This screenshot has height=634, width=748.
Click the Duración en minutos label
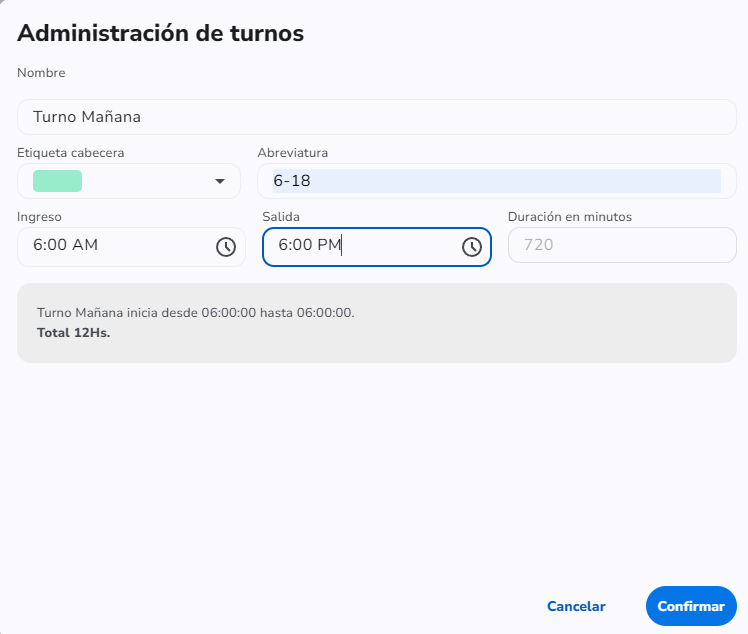(570, 217)
